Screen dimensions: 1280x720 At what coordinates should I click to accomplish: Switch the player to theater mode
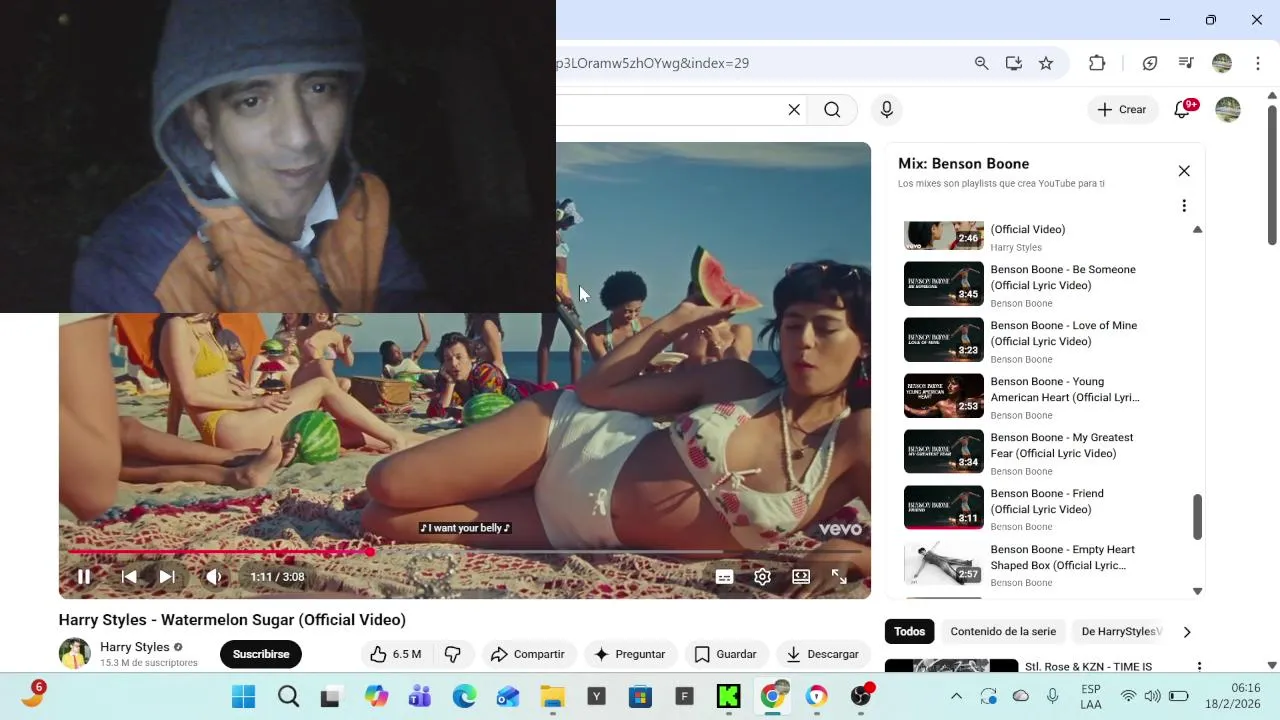tap(801, 577)
